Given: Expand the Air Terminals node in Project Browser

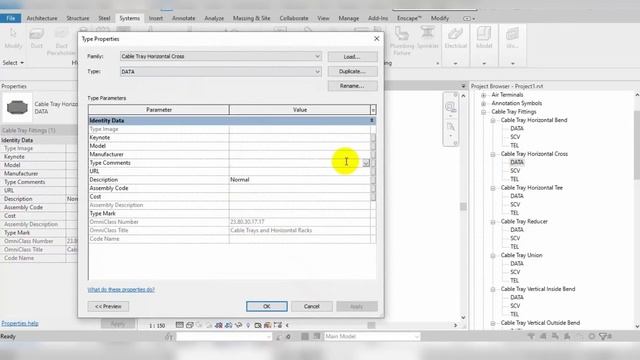Looking at the screenshot, I should coord(484,95).
